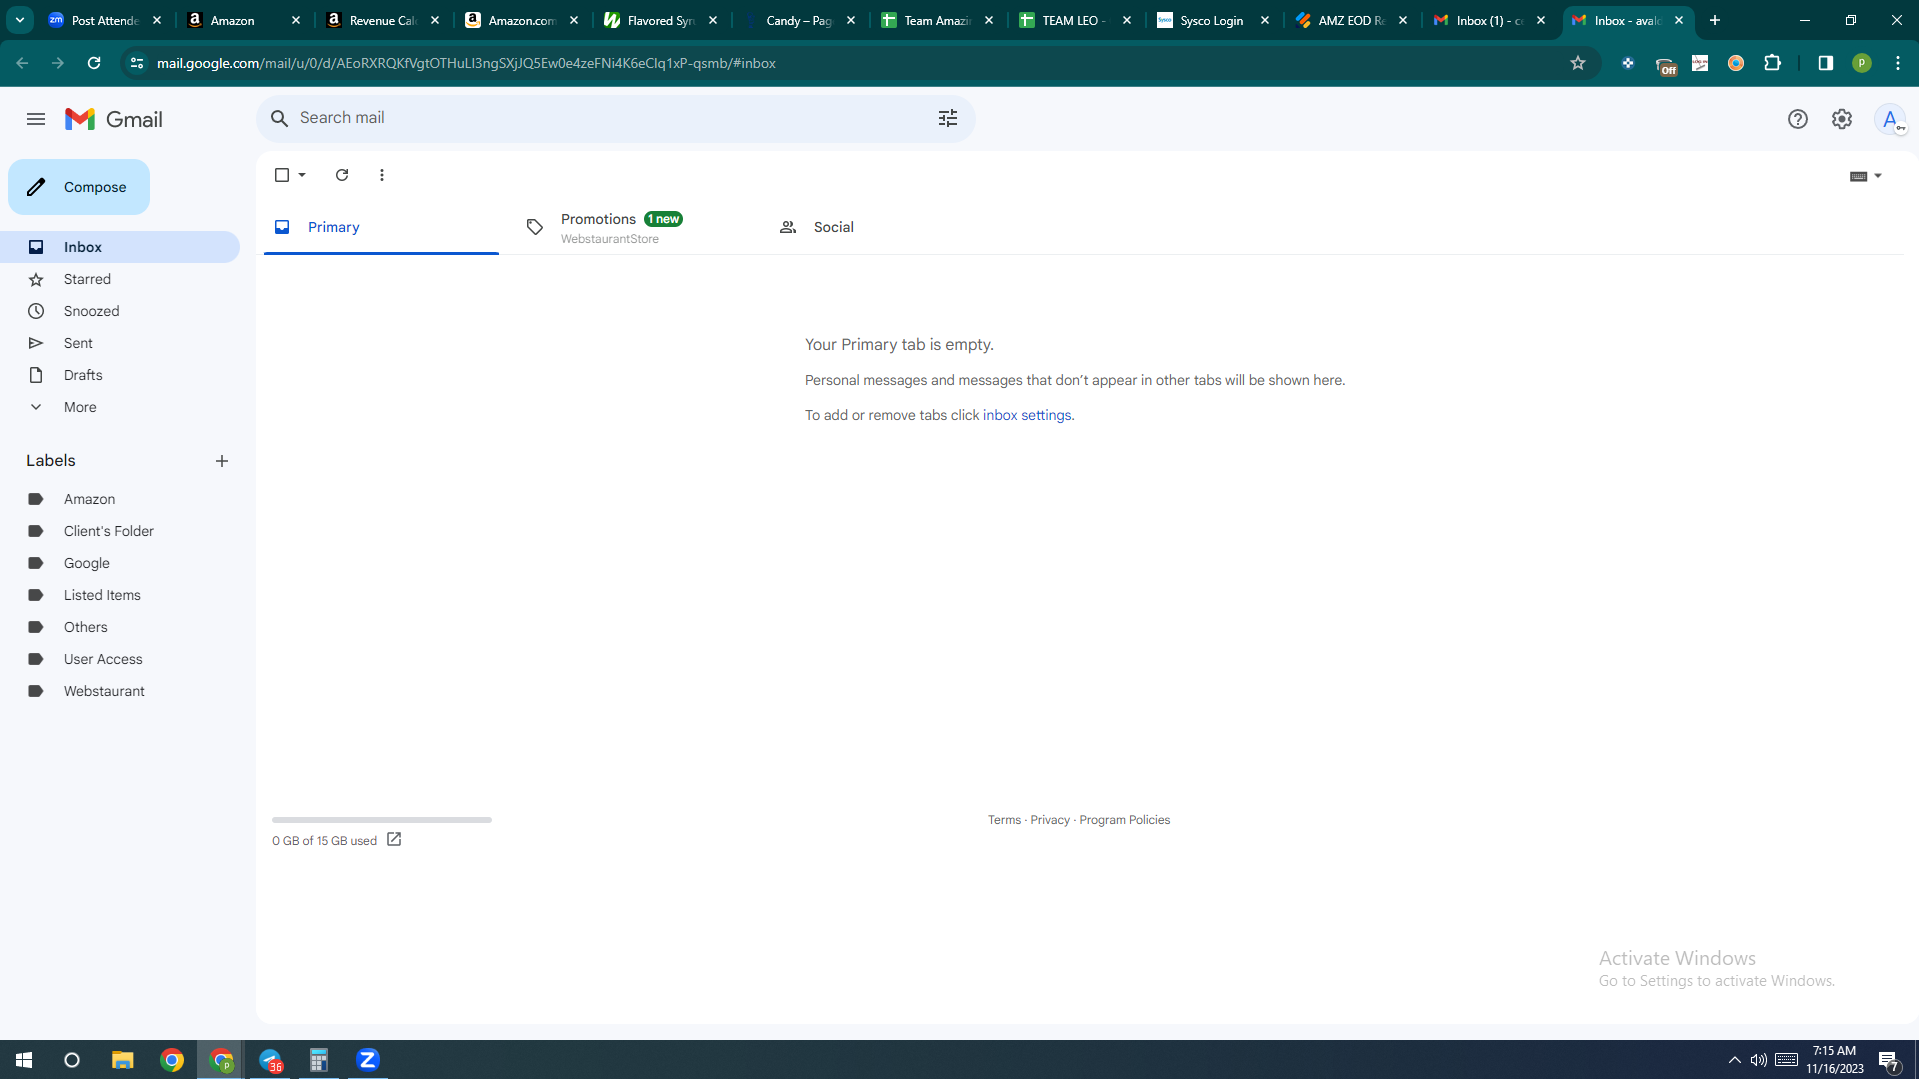The image size is (1919, 1079).
Task: Compose a new email
Action: point(79,187)
